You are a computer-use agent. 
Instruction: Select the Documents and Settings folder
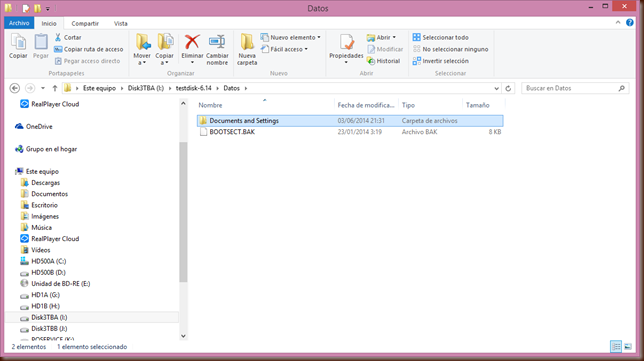(x=350, y=121)
